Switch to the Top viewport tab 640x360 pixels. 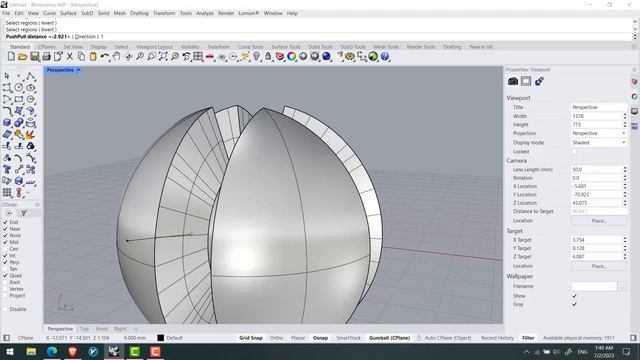[x=84, y=329]
